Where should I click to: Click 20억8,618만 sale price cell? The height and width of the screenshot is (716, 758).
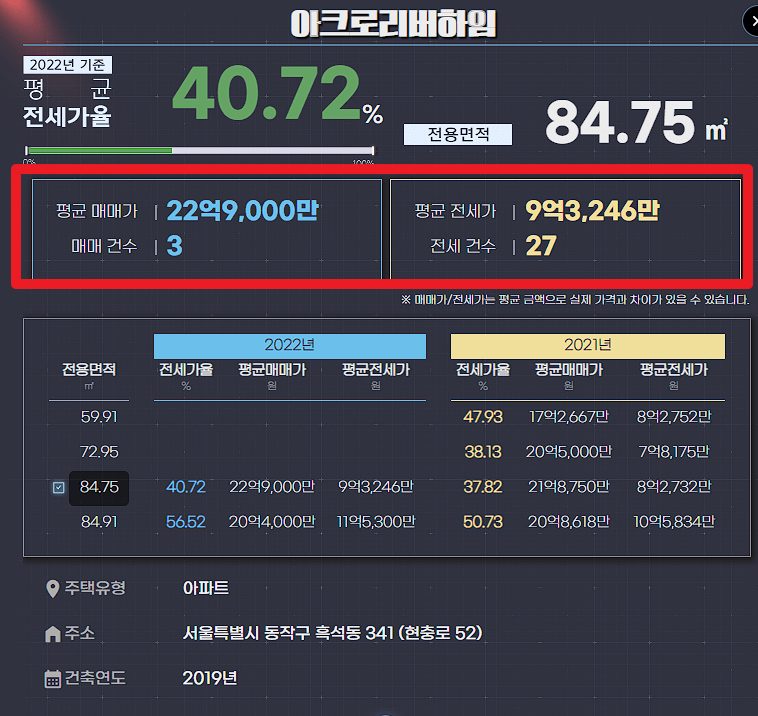pos(569,522)
